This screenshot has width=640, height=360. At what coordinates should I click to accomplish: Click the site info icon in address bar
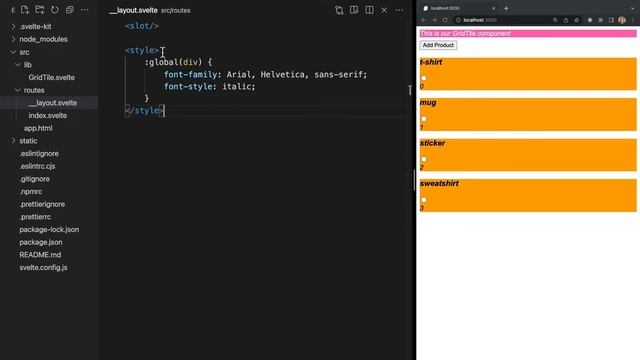tap(458, 20)
